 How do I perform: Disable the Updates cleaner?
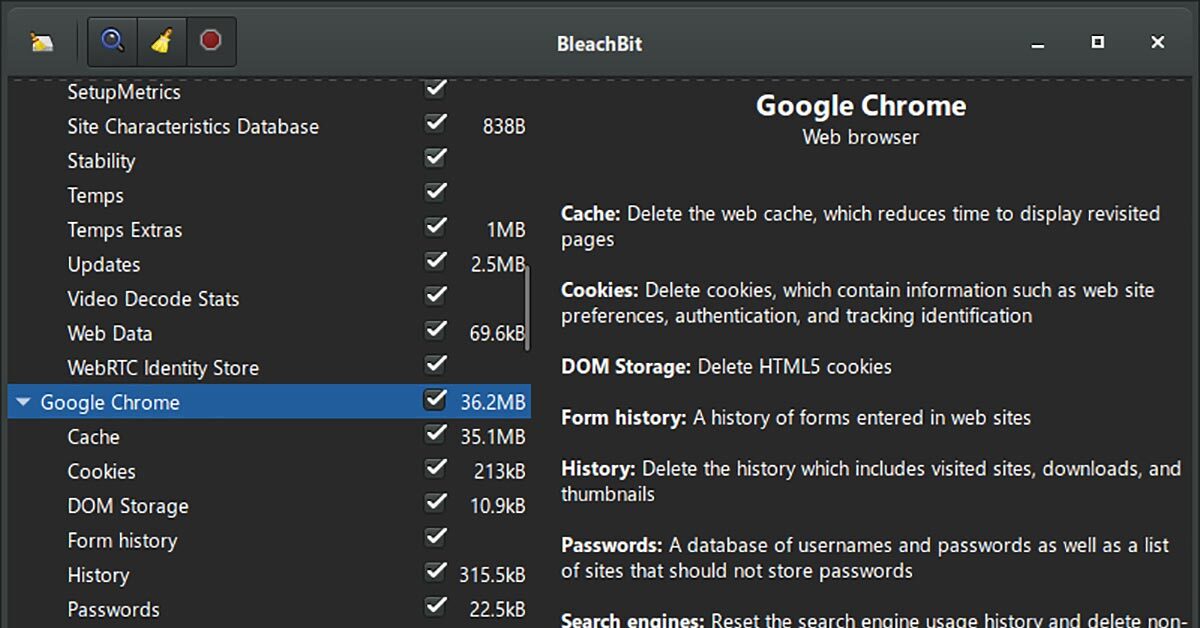point(435,260)
